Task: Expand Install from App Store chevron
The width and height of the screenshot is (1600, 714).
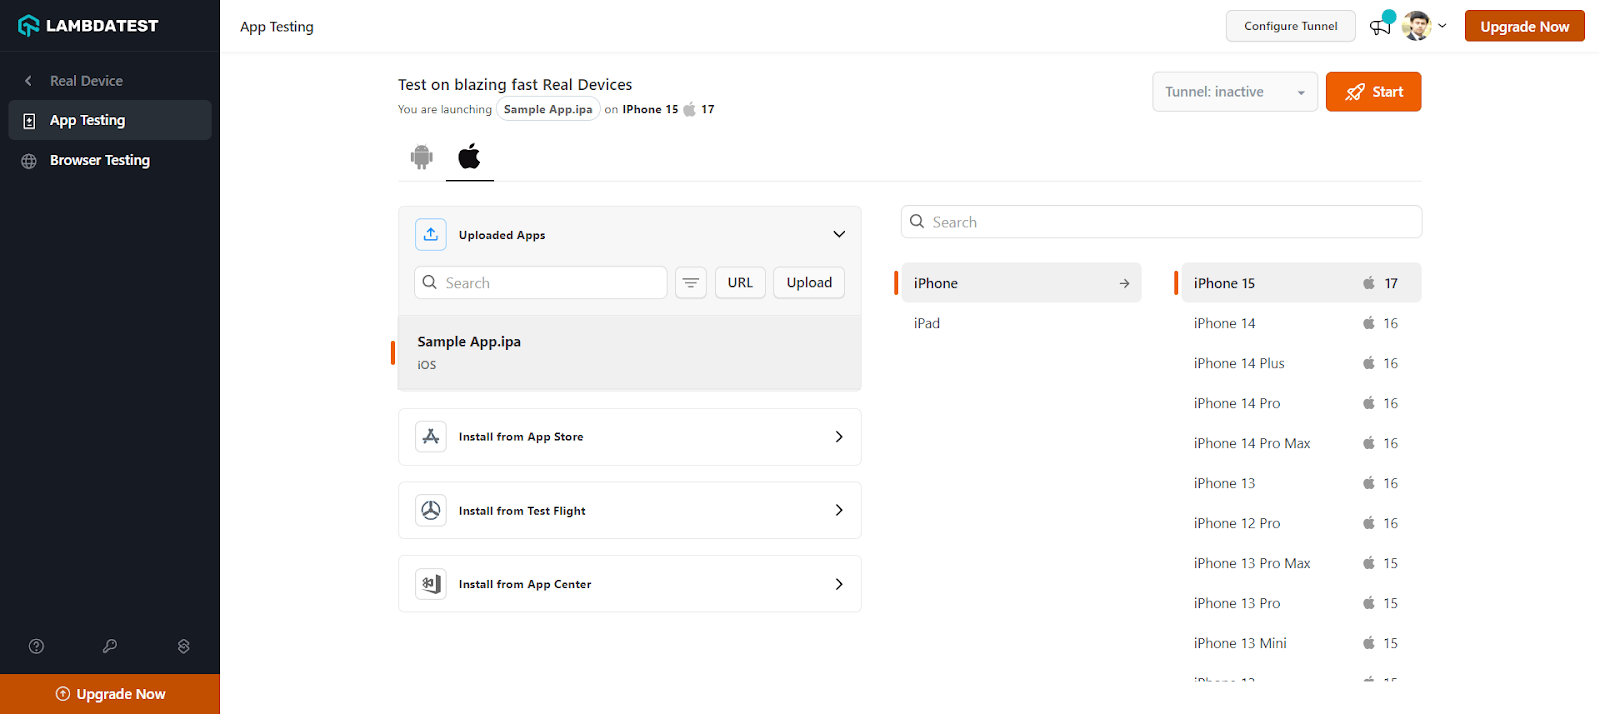Action: [x=839, y=437]
